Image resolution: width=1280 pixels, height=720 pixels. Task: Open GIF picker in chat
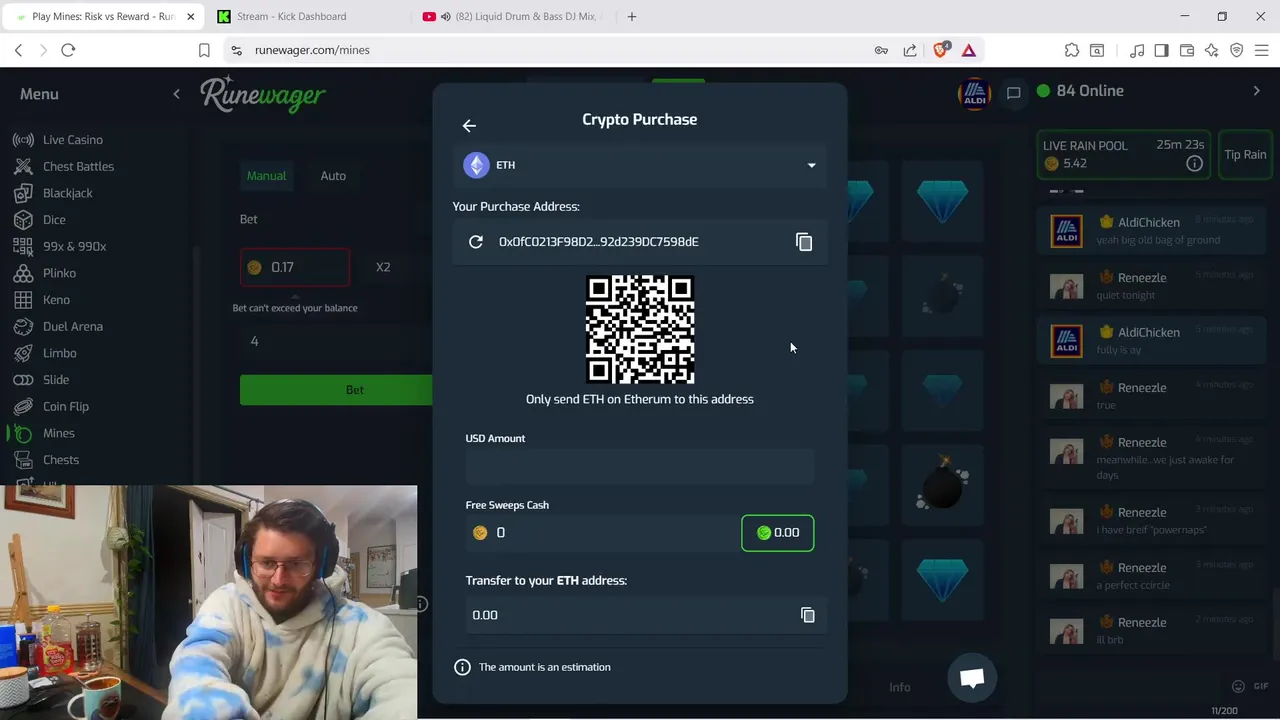coord(1261,686)
